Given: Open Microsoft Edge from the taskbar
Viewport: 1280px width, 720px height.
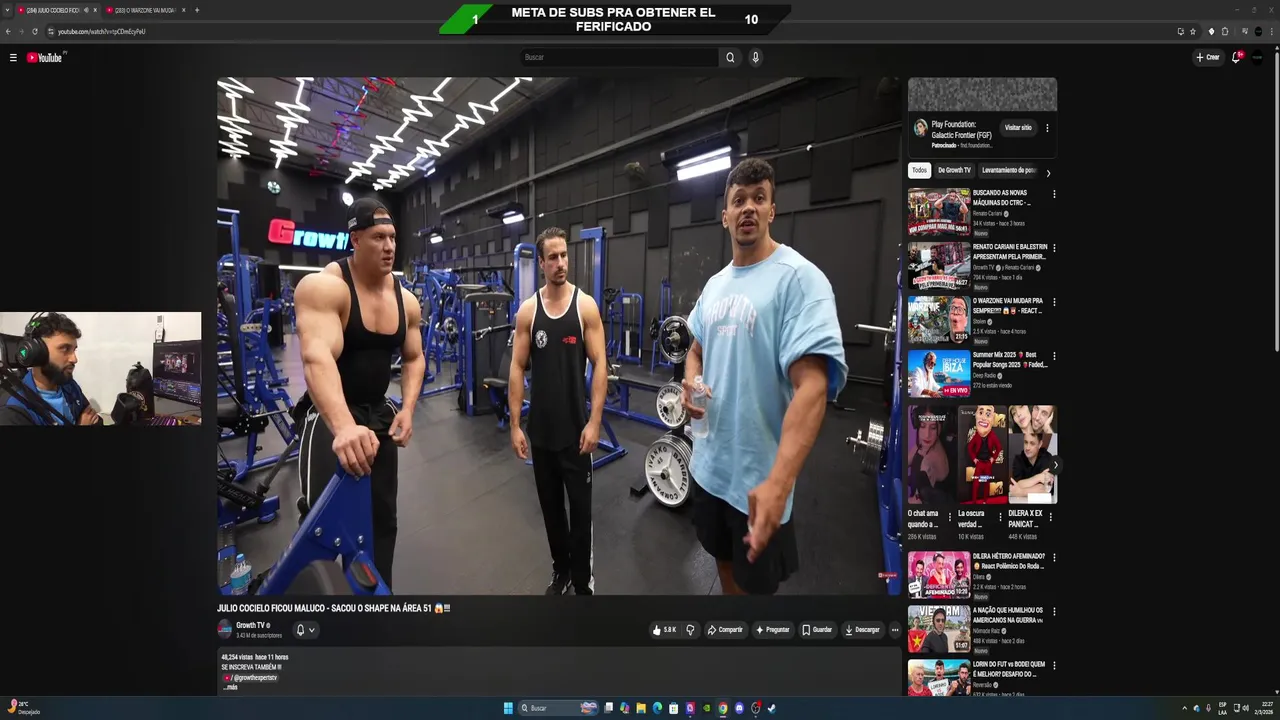Looking at the screenshot, I should (657, 708).
